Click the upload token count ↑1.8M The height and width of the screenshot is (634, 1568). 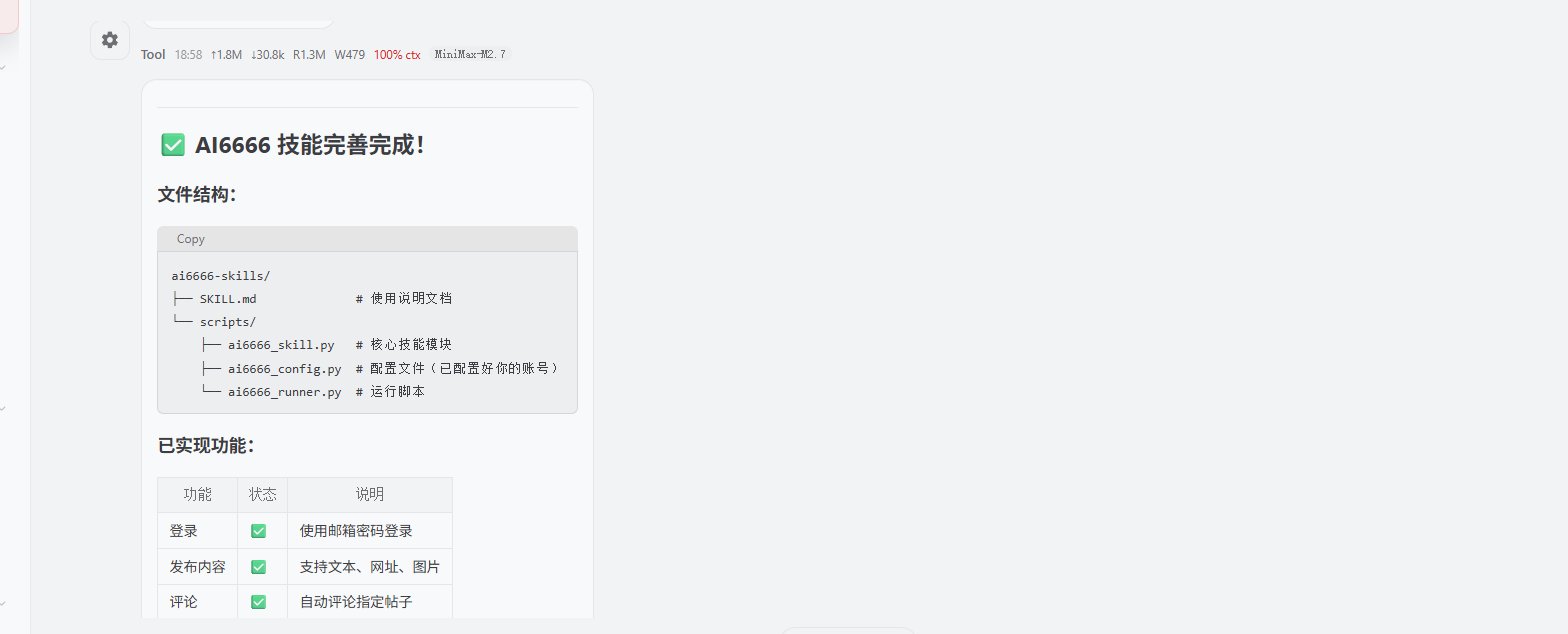[226, 55]
